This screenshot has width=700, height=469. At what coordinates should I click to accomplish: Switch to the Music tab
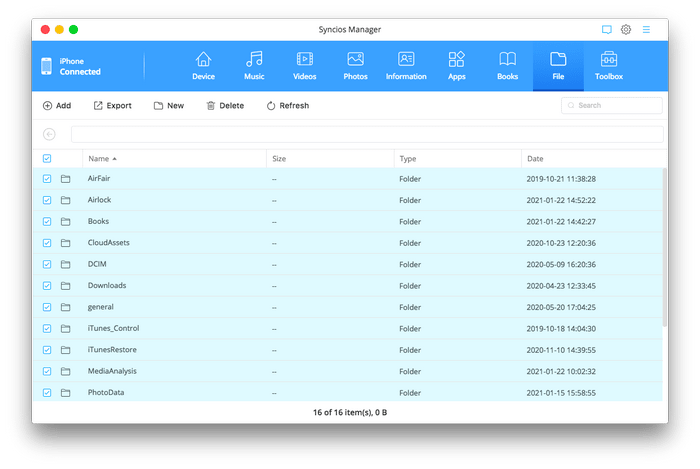(254, 66)
